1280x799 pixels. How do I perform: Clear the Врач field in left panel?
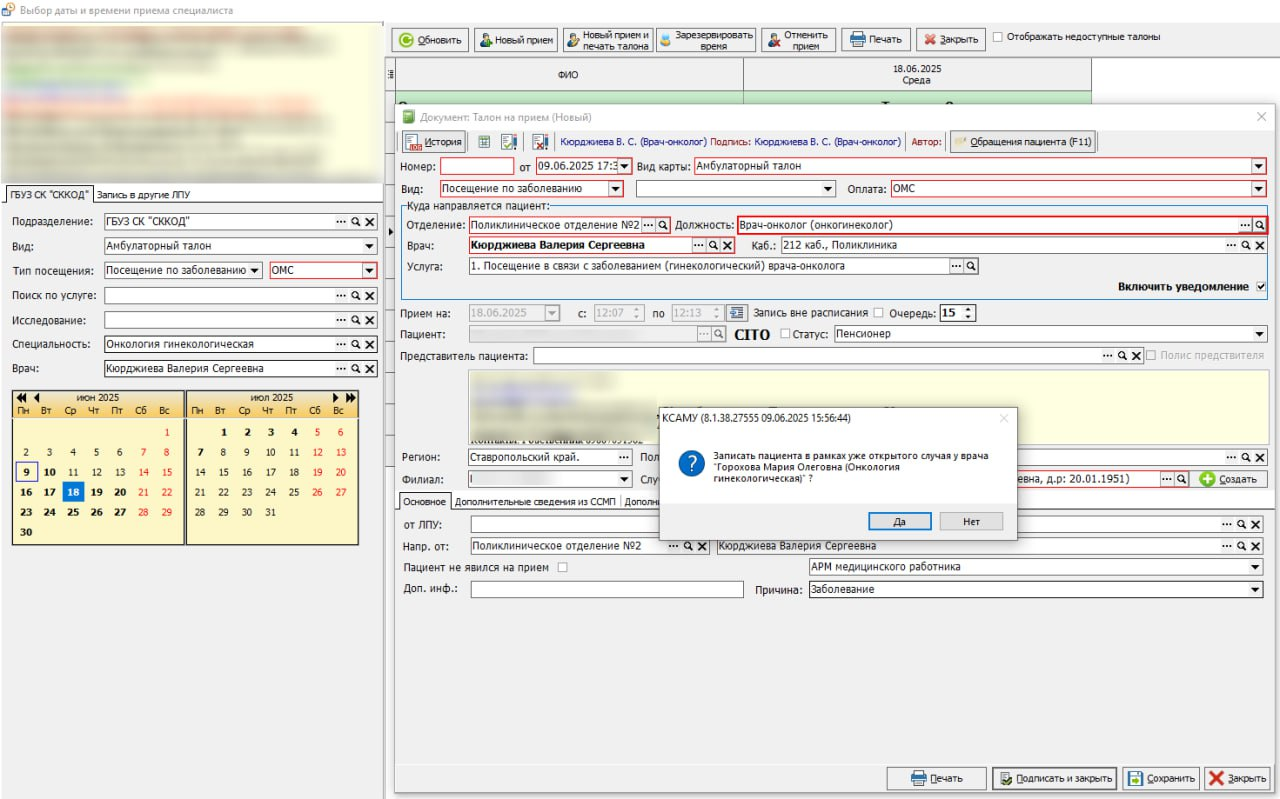click(x=369, y=369)
